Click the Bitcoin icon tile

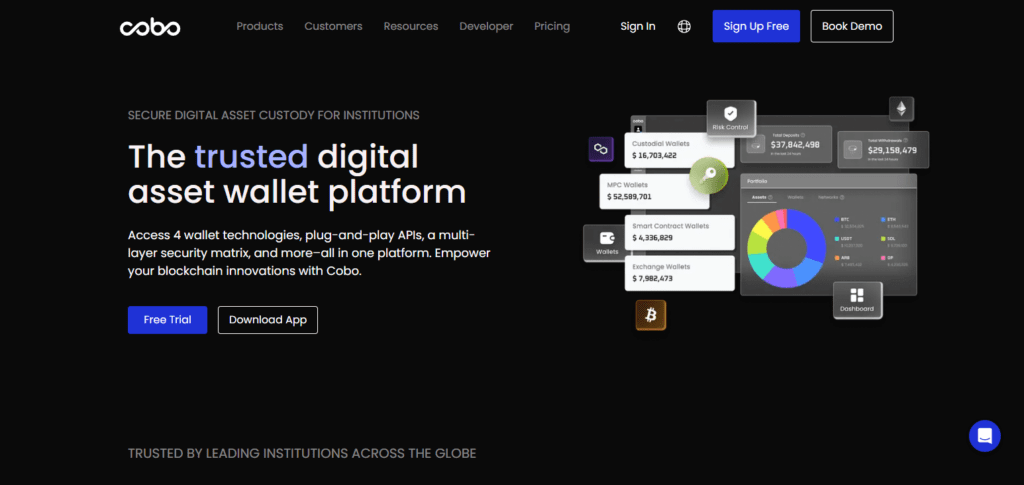click(650, 315)
